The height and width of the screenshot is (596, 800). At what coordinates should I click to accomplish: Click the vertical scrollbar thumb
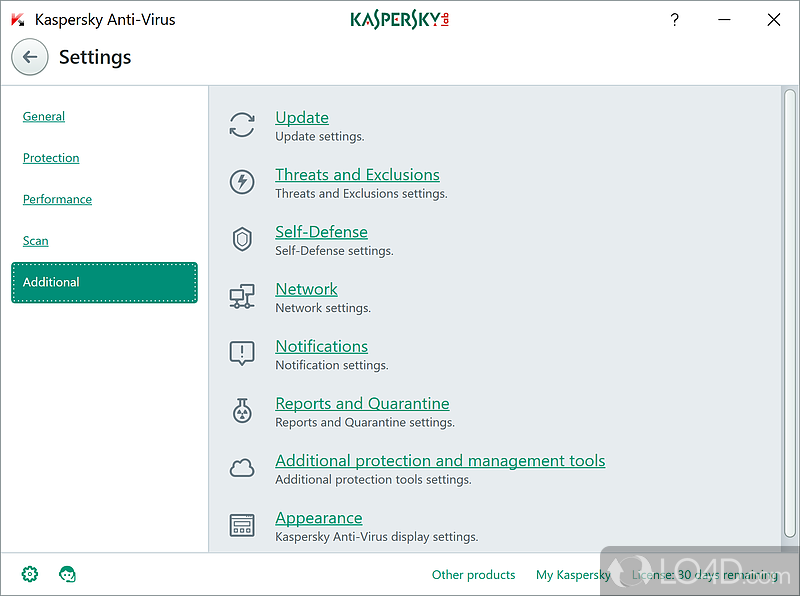tap(790, 313)
